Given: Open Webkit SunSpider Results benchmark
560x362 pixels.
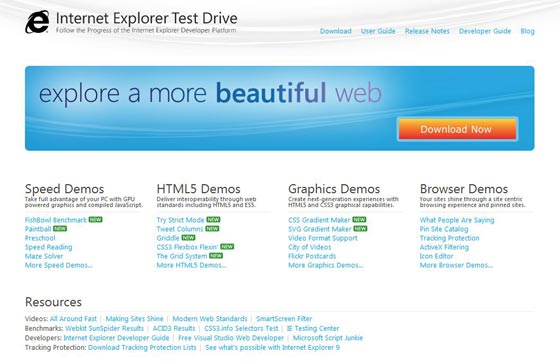Looking at the screenshot, I should click(x=104, y=328).
